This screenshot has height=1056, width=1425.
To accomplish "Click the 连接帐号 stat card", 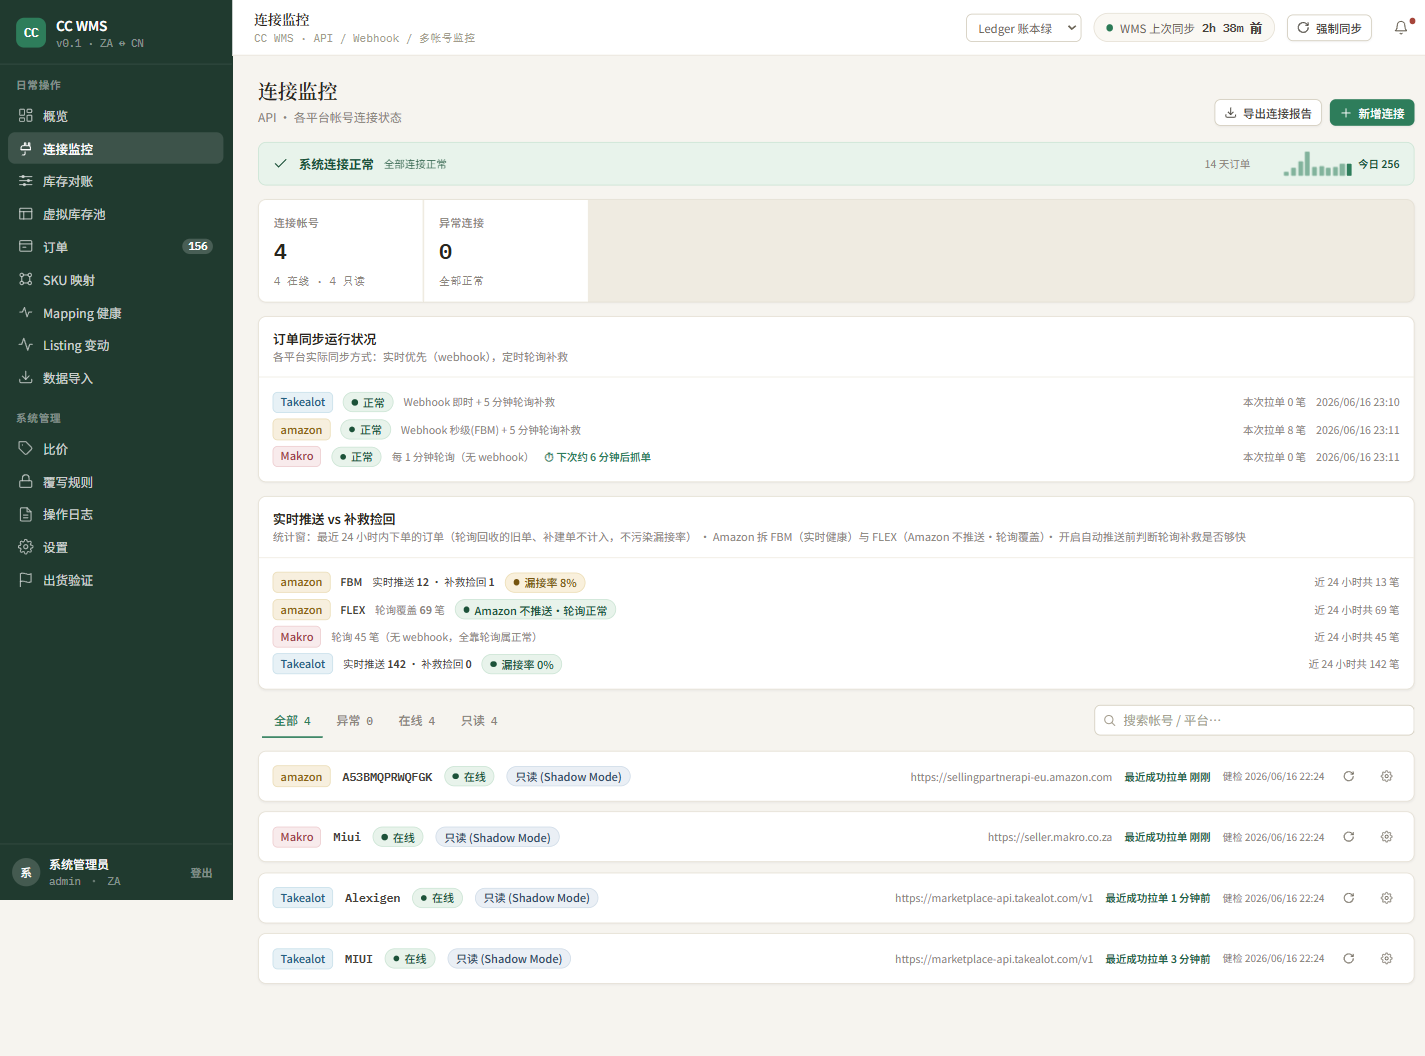I will [x=340, y=250].
